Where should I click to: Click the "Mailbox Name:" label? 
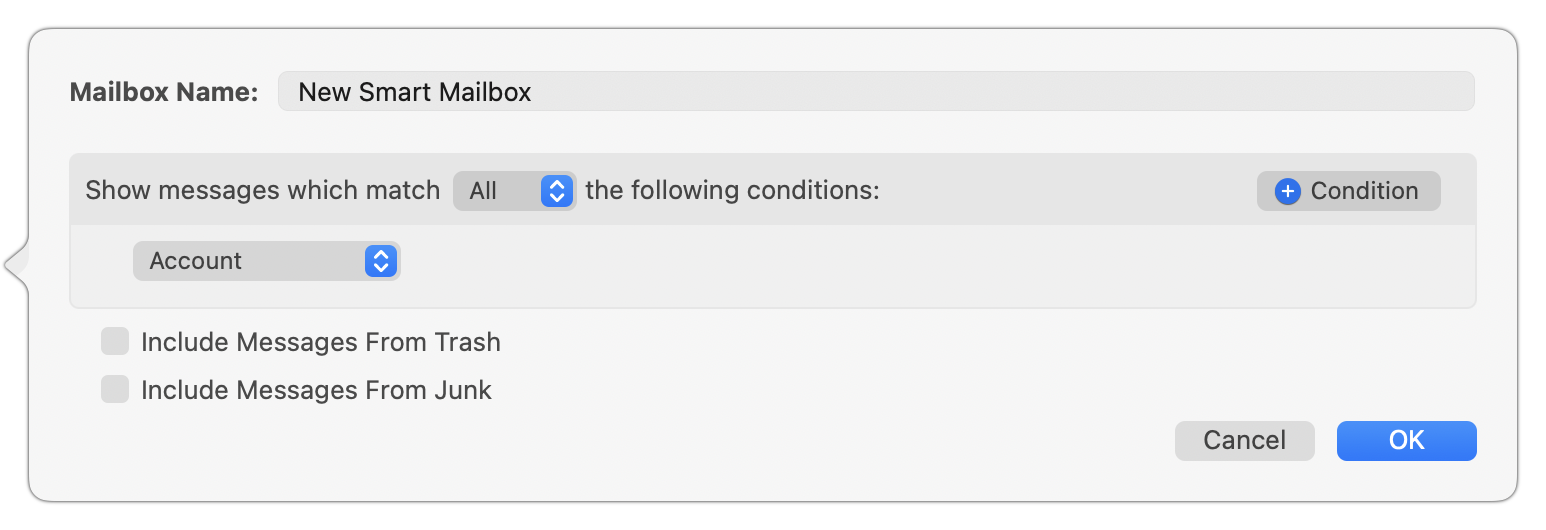point(164,92)
